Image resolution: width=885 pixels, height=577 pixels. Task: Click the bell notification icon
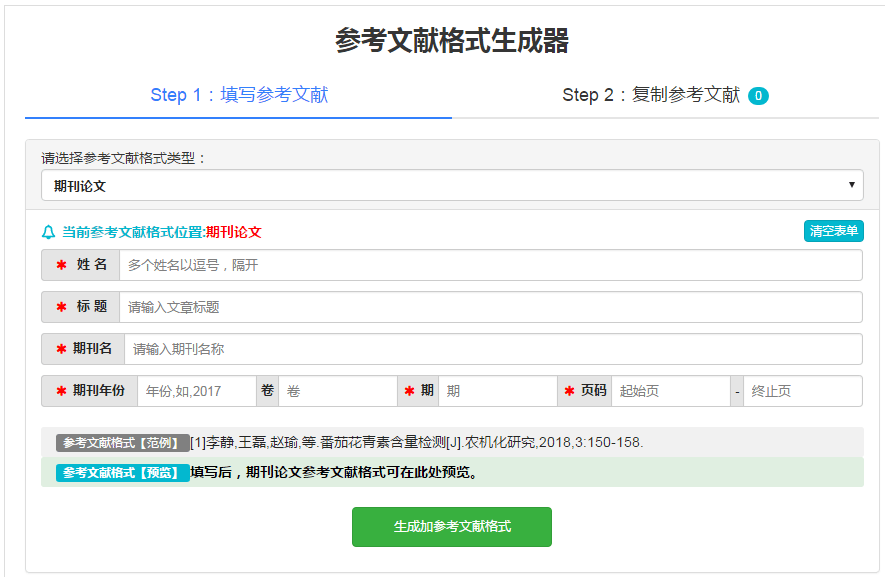[x=48, y=232]
